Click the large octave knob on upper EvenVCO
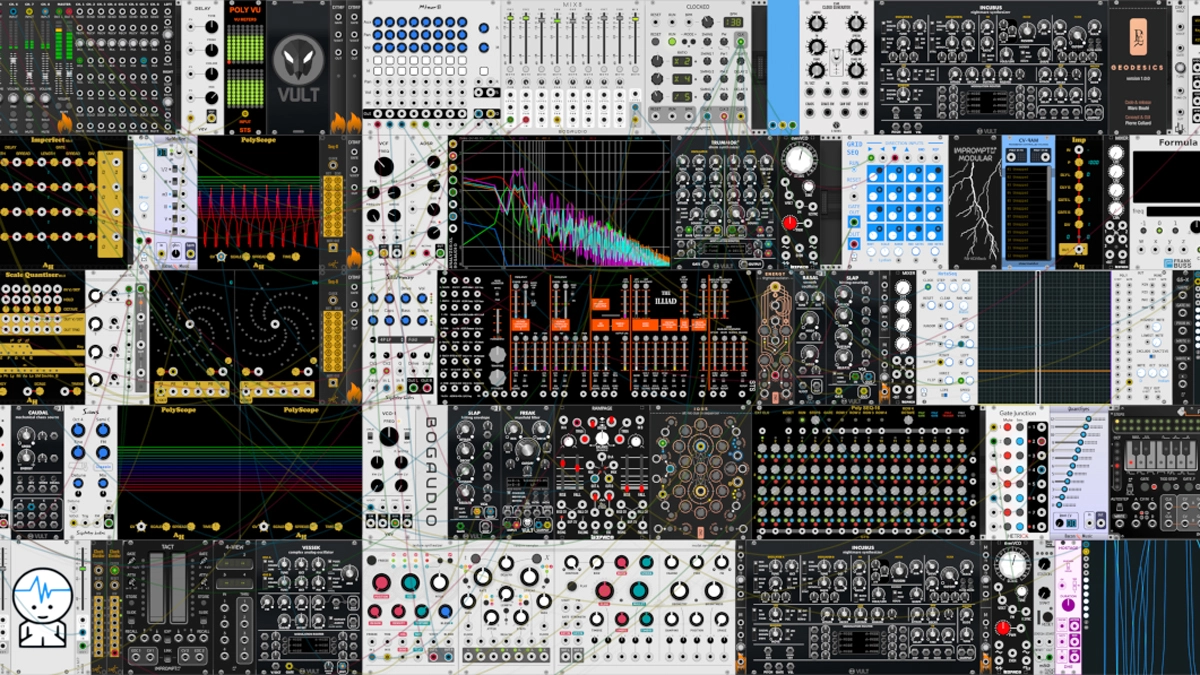 797,160
